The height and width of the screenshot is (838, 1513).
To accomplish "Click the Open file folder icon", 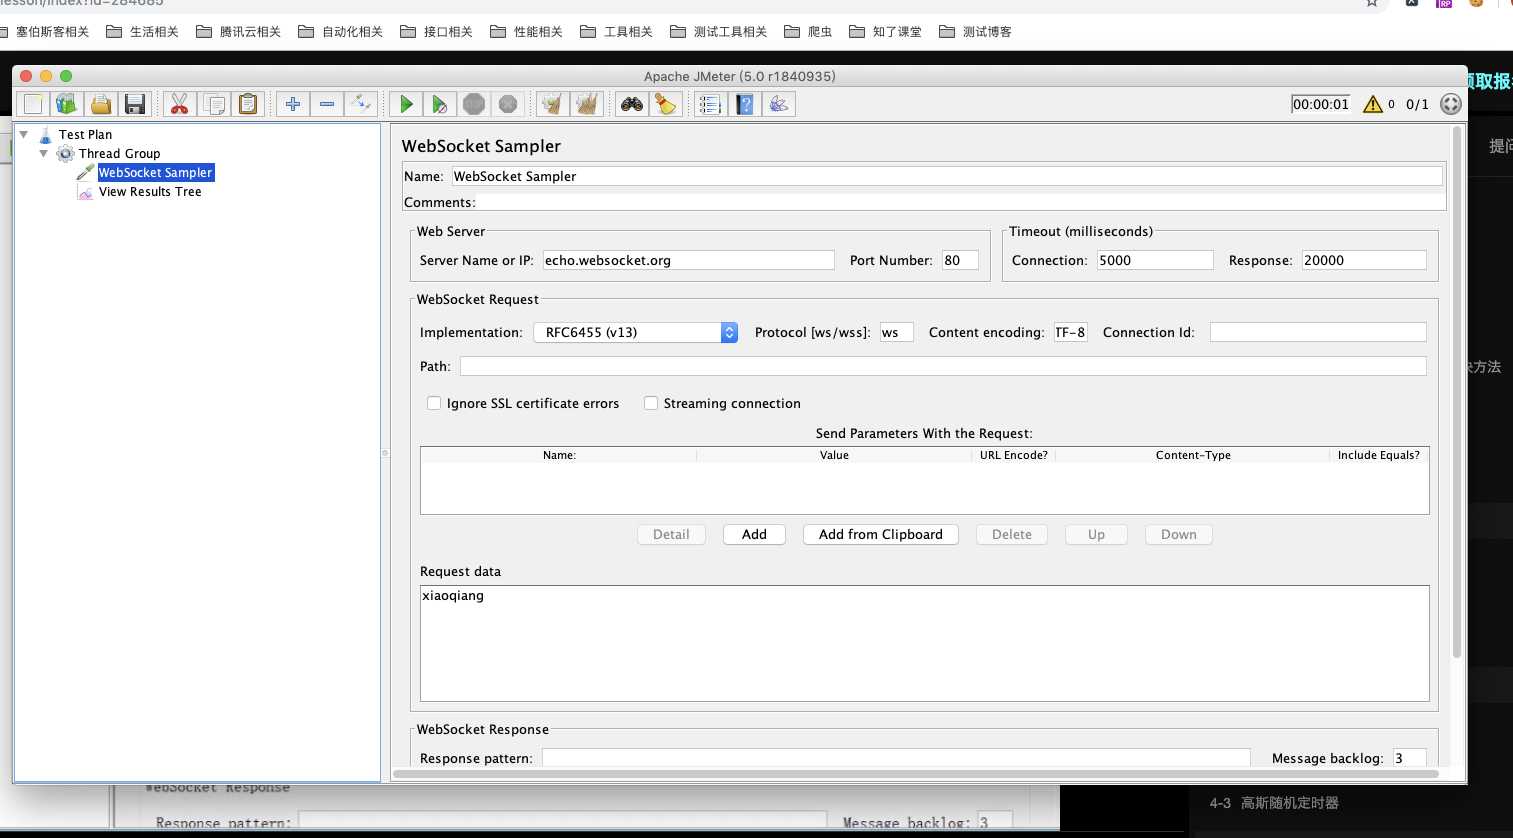I will 101,104.
